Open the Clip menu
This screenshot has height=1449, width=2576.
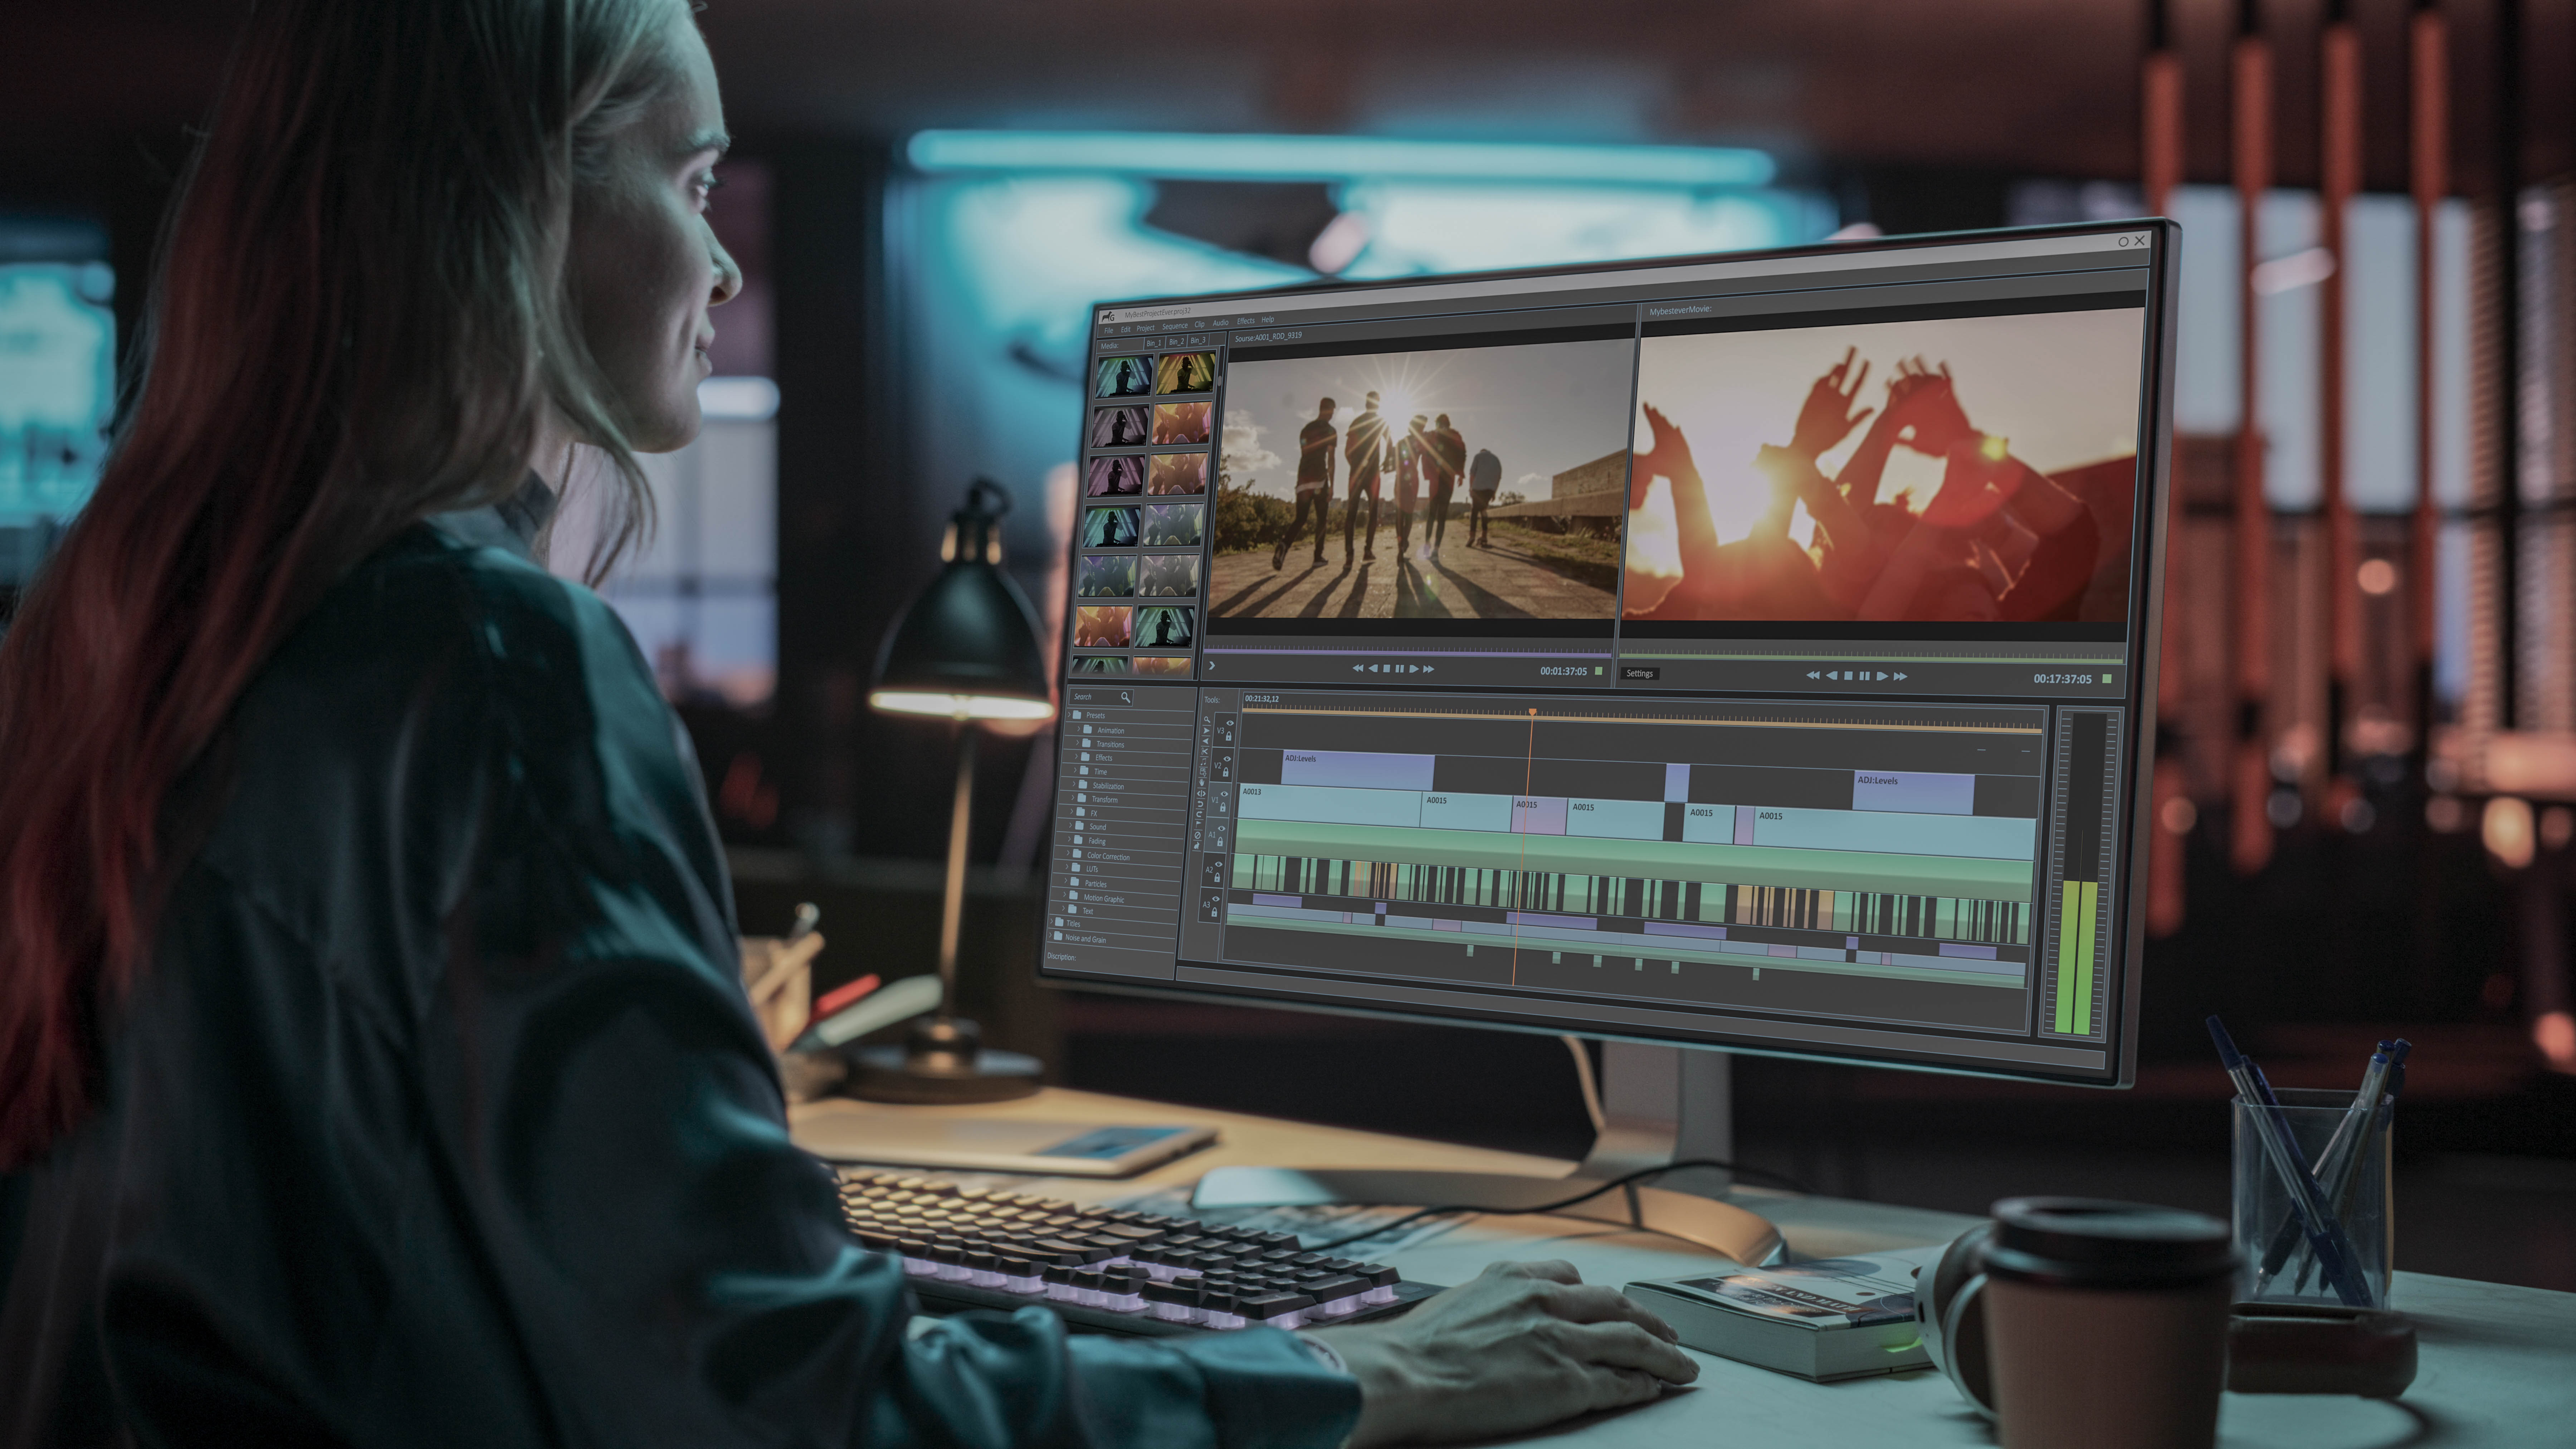1200,325
